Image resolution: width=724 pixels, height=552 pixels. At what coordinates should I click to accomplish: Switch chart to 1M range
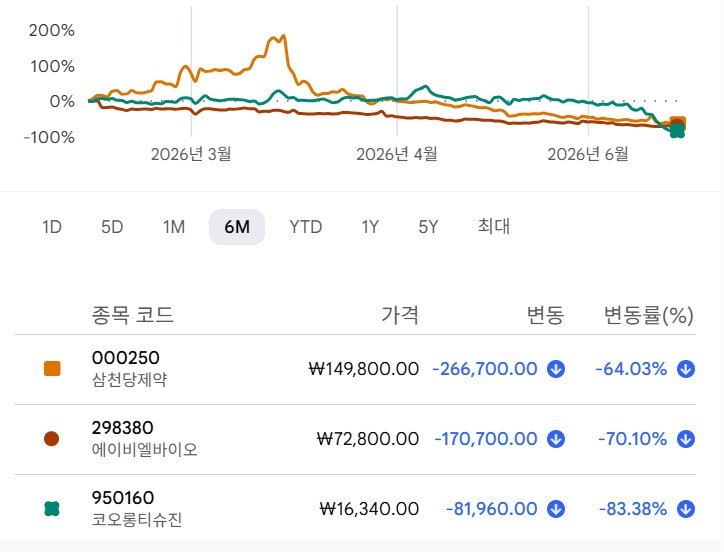tap(174, 227)
